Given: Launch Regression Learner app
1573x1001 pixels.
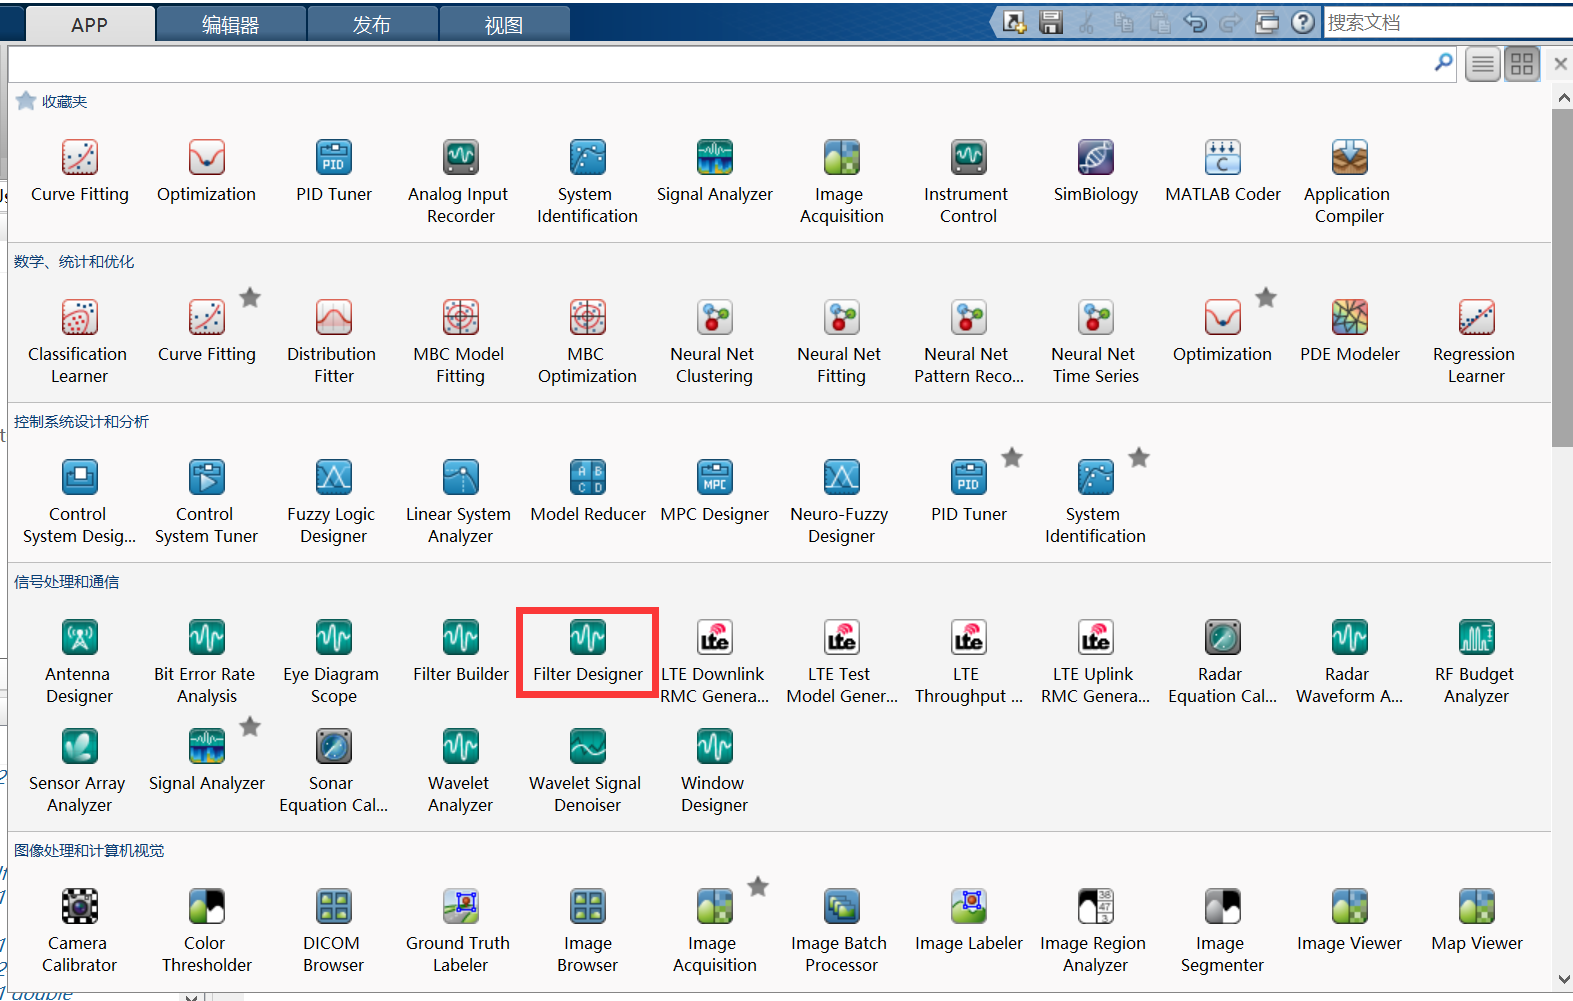Looking at the screenshot, I should point(1476,342).
